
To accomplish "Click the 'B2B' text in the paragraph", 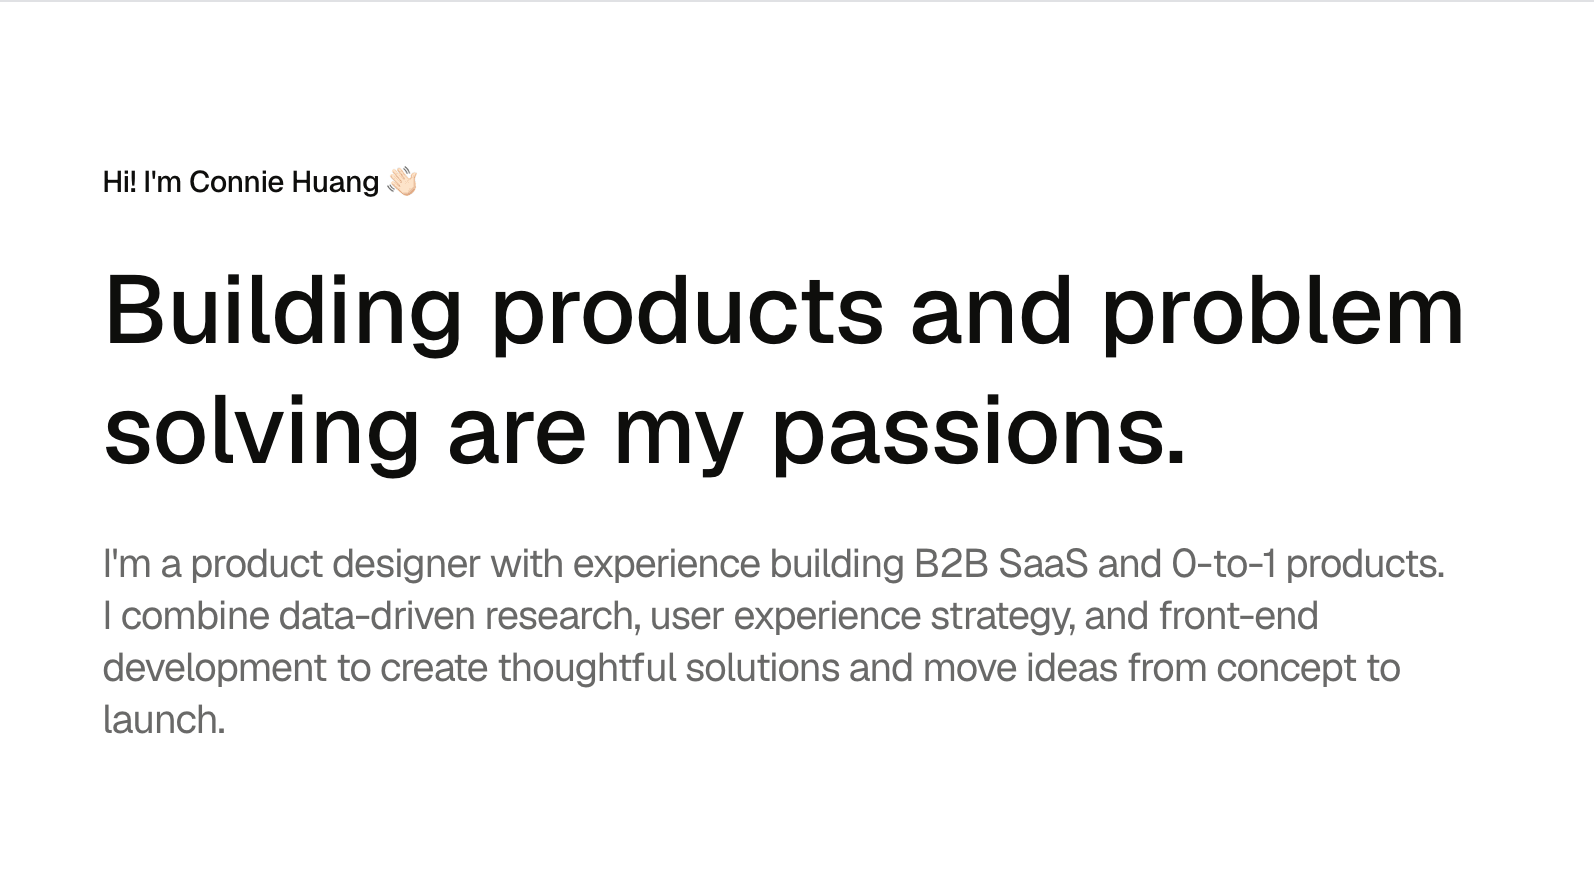I will point(950,564).
